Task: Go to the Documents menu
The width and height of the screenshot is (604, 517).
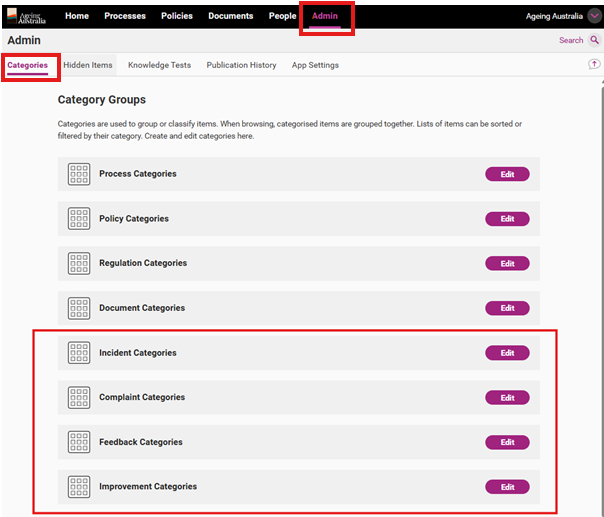Action: coord(231,16)
